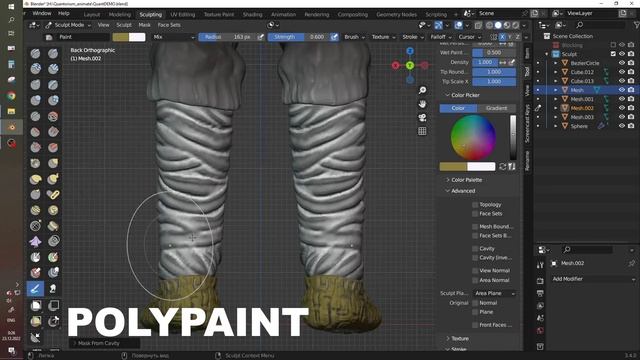
Task: Select the Inflate brush tool
Action: [36, 100]
